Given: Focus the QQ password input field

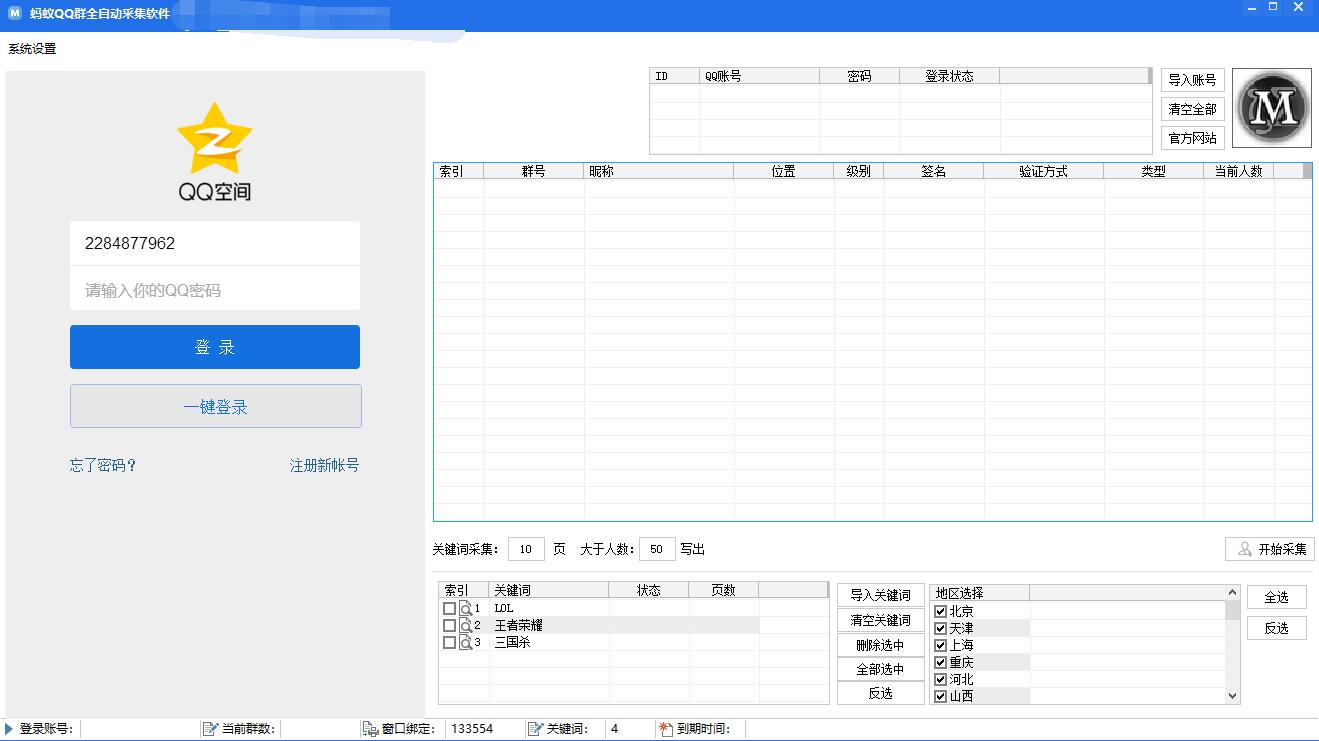Looking at the screenshot, I should (x=215, y=290).
